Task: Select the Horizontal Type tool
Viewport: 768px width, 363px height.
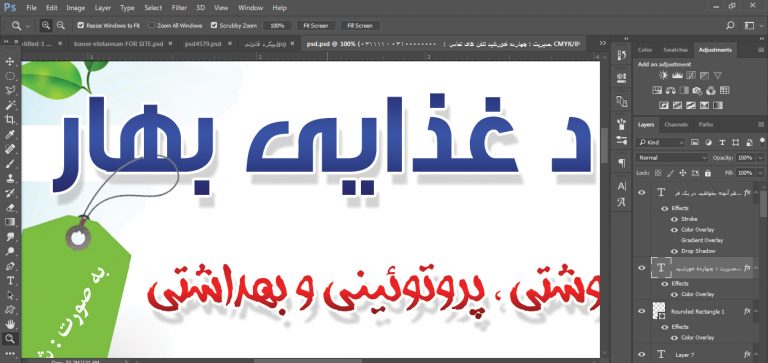Action: 10,281
